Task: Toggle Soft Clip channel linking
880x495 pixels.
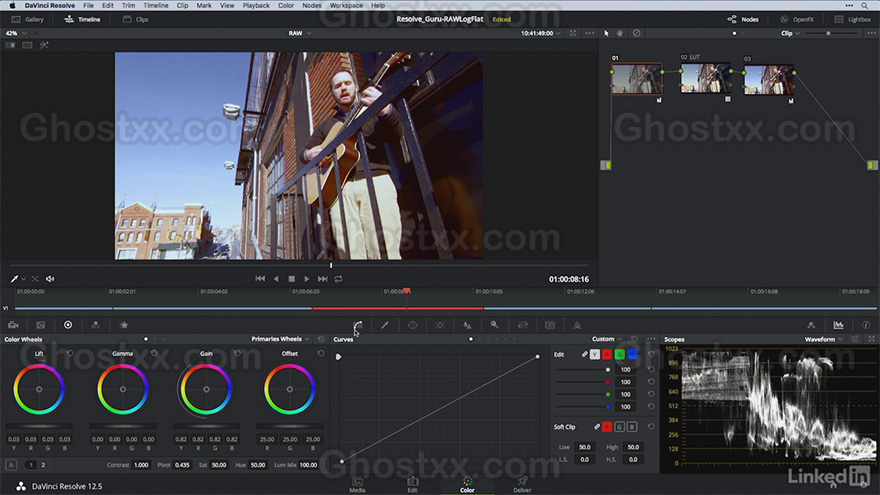Action: 597,427
